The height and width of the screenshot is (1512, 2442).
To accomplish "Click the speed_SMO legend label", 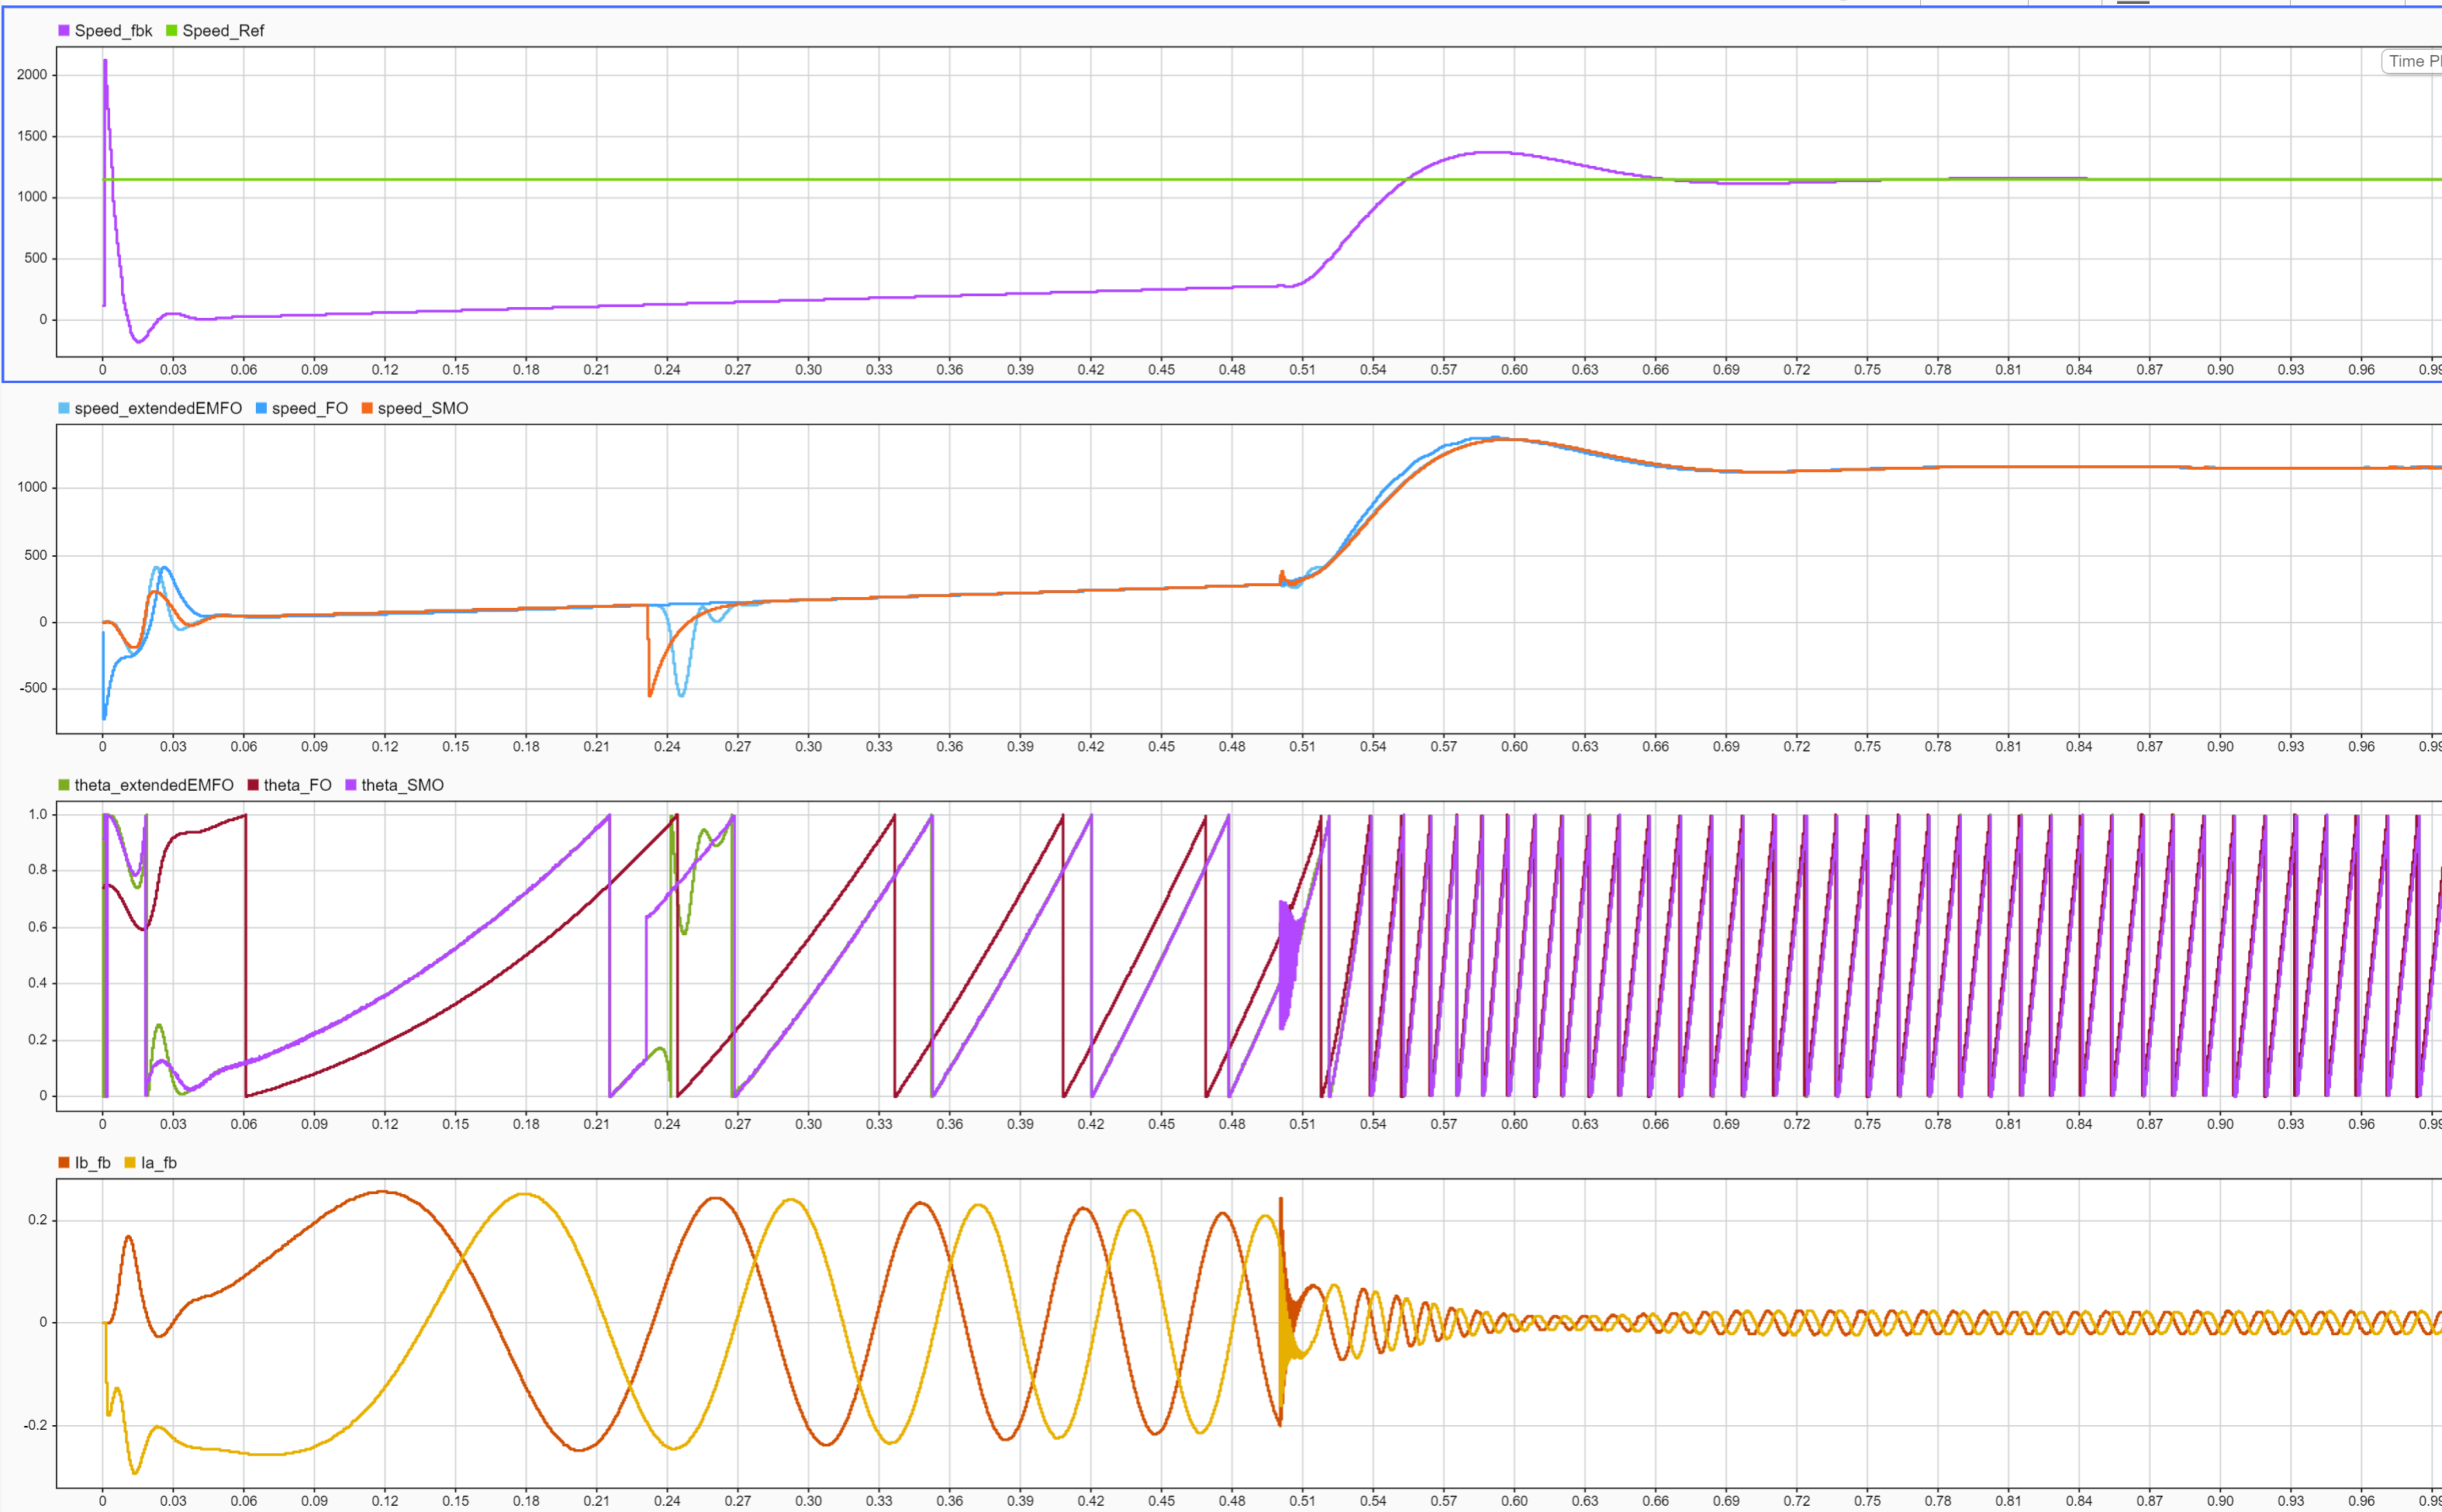I will coord(422,408).
